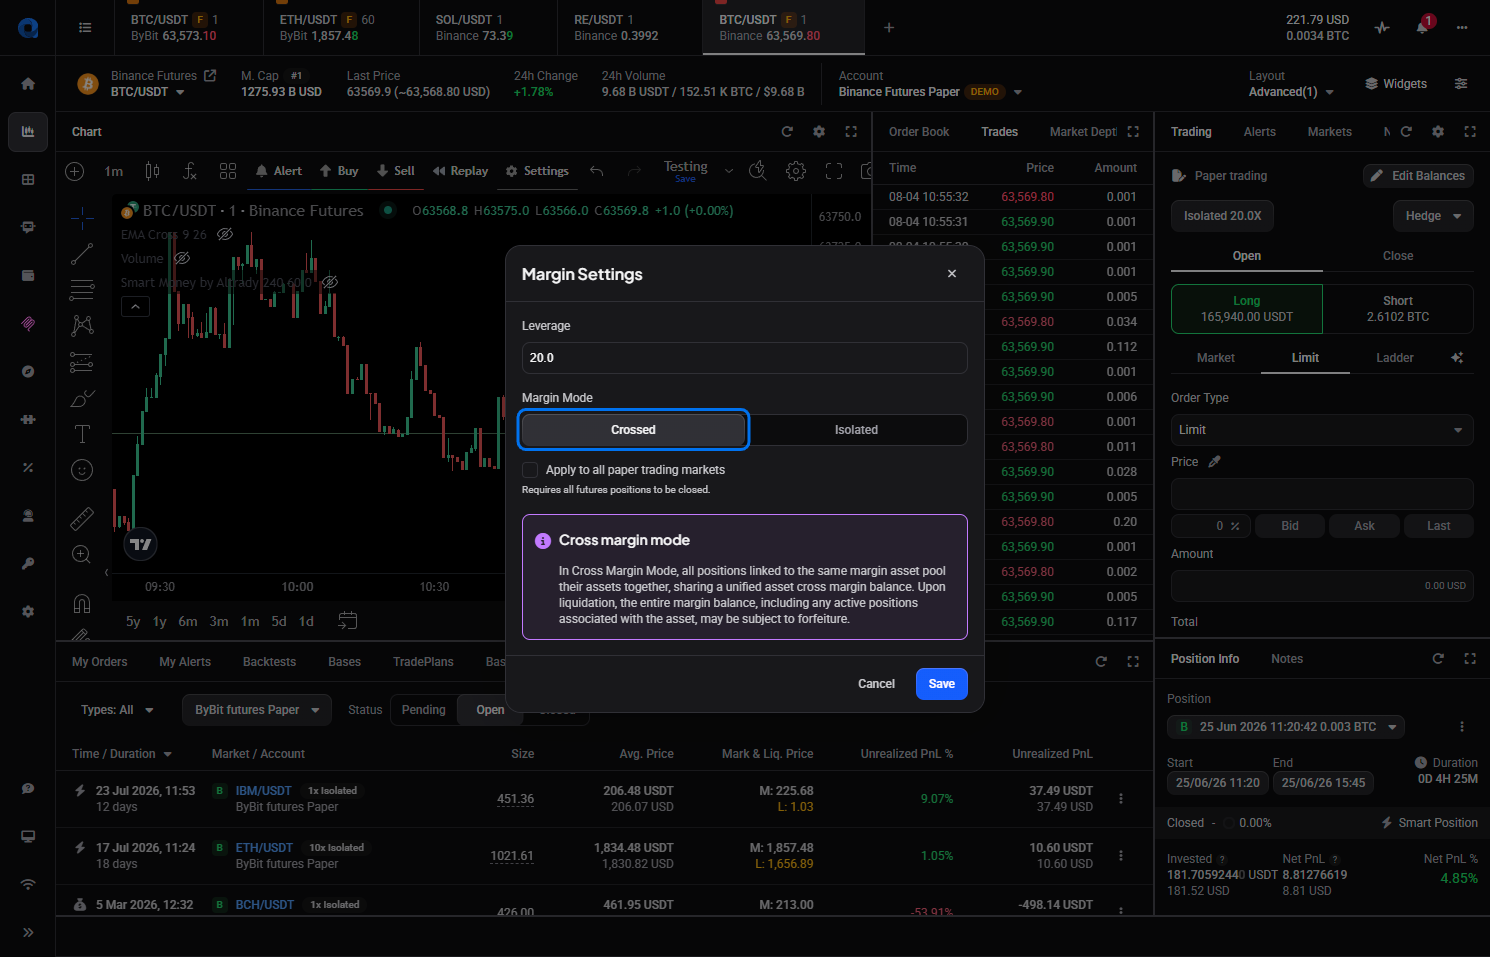The width and height of the screenshot is (1490, 957).
Task: Open go-to-date calendar icon
Action: click(347, 621)
